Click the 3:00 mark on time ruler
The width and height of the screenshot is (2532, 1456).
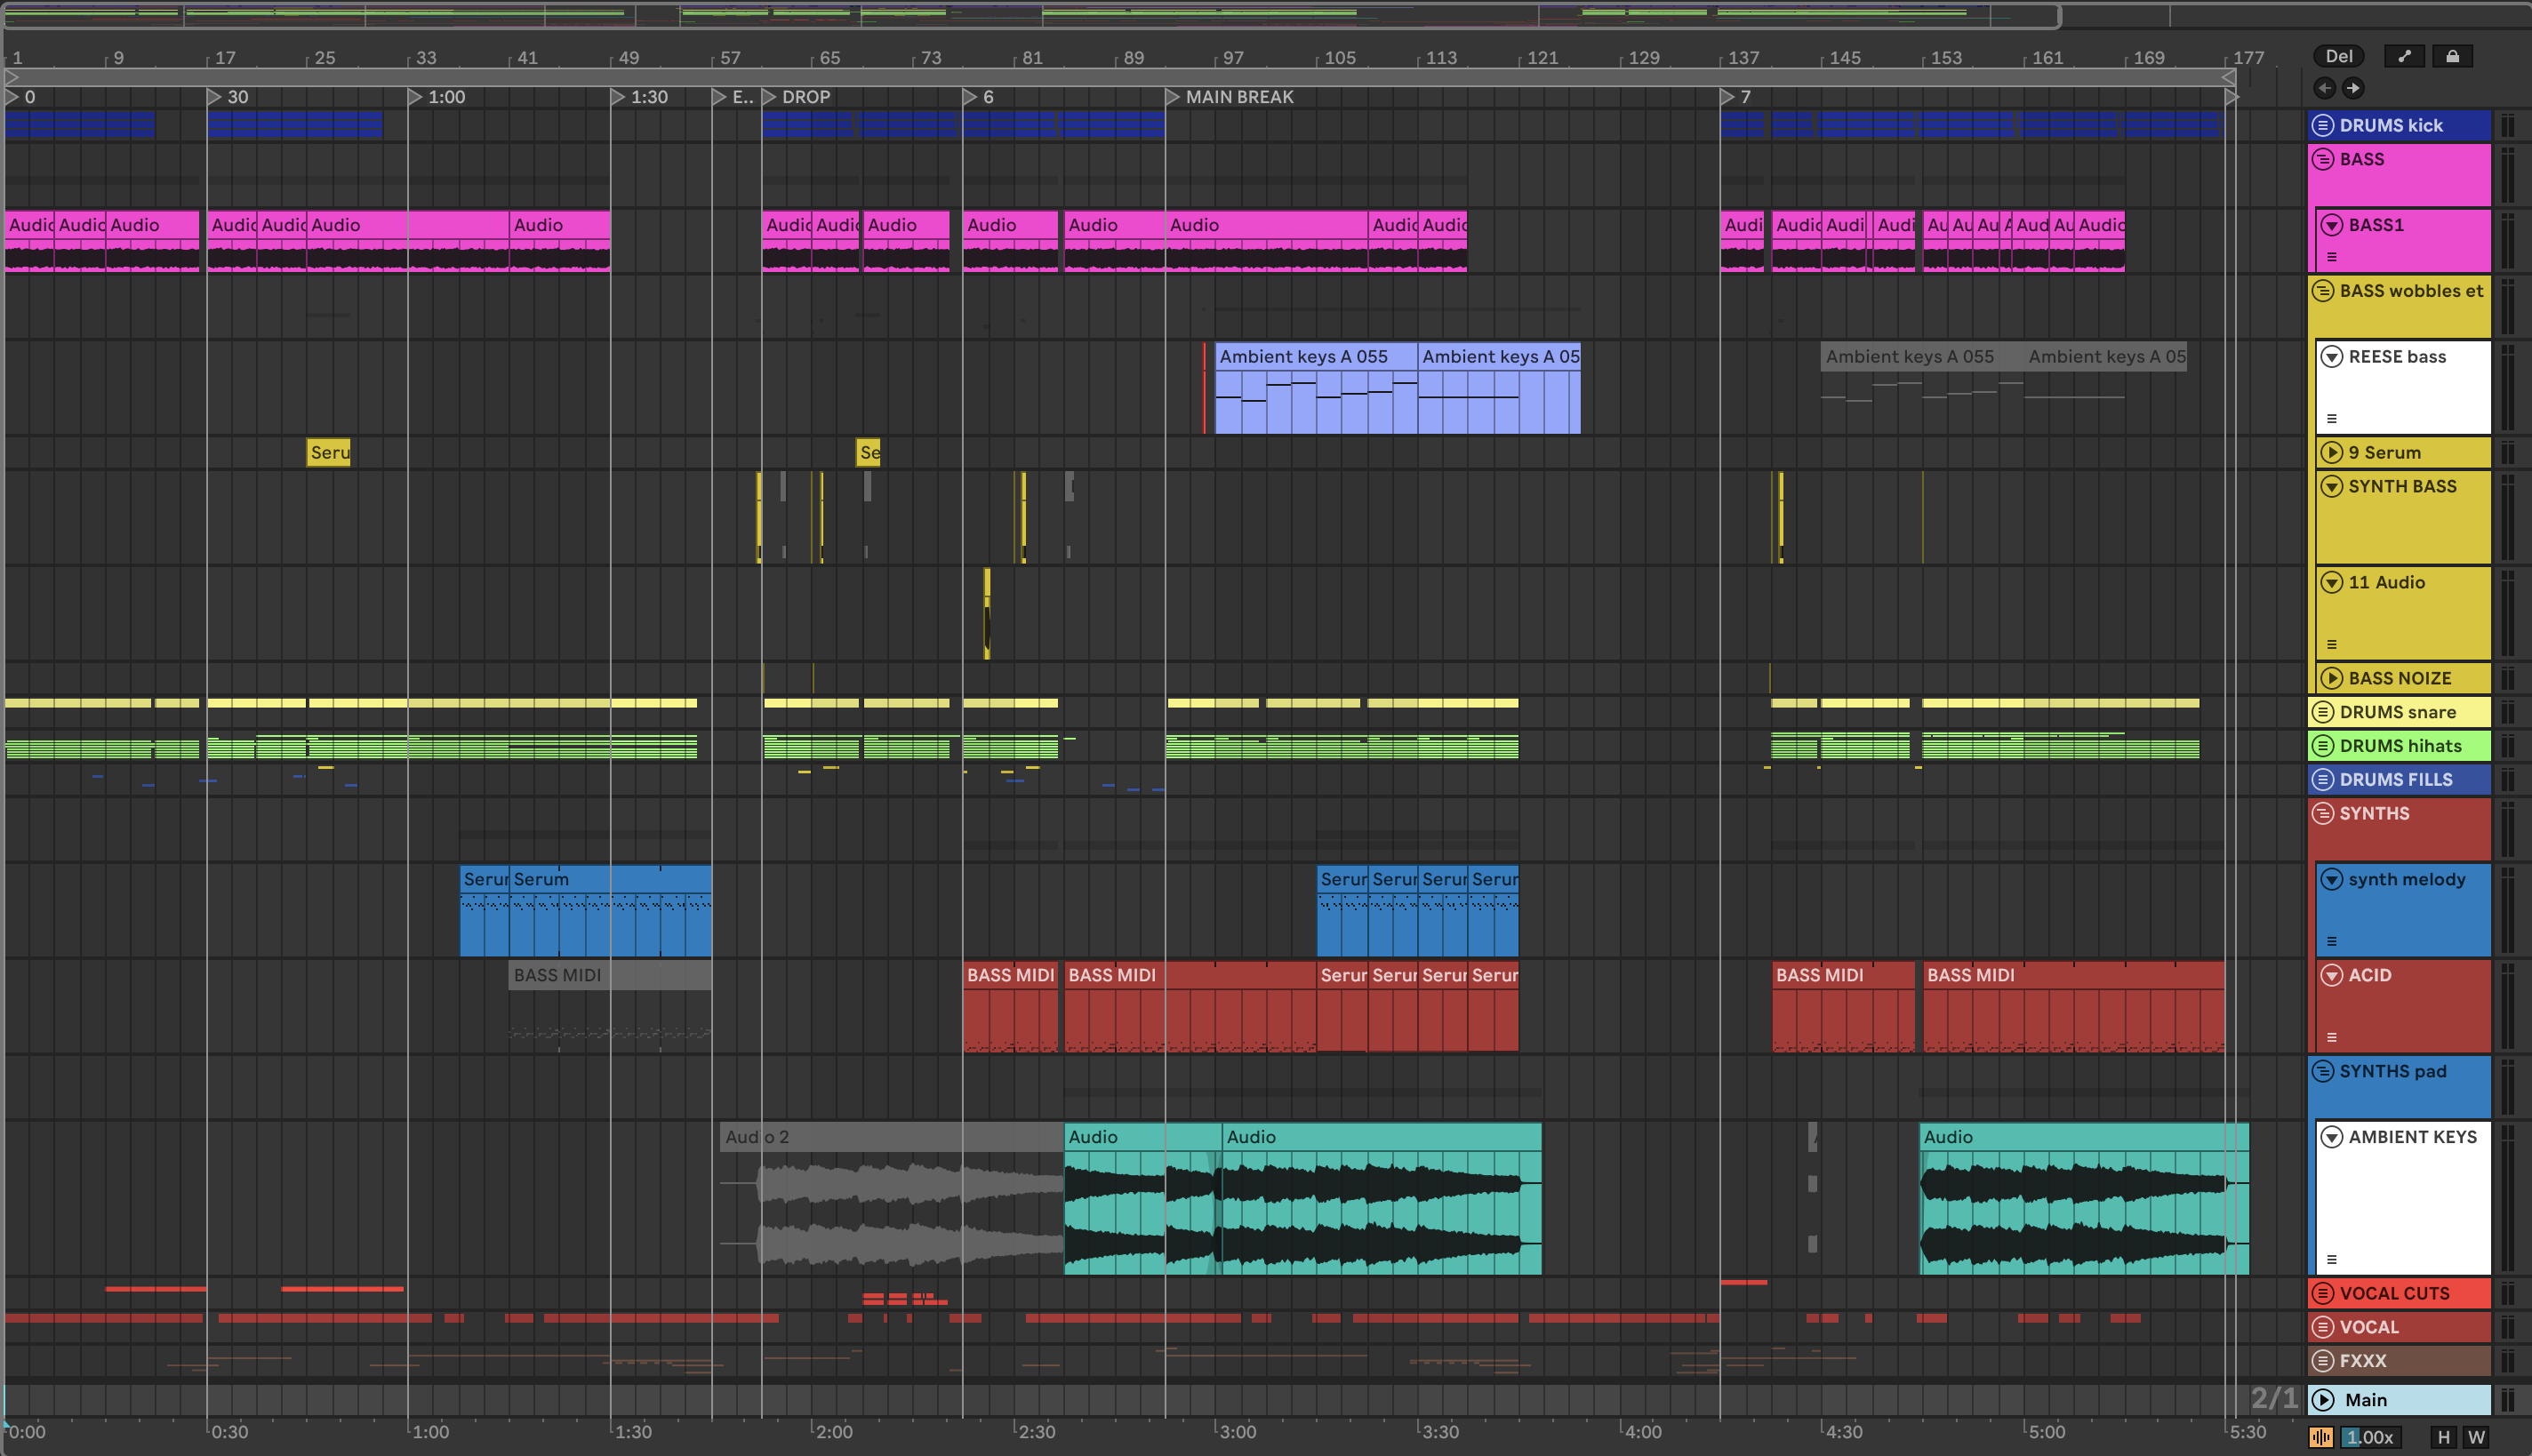tap(1235, 1432)
